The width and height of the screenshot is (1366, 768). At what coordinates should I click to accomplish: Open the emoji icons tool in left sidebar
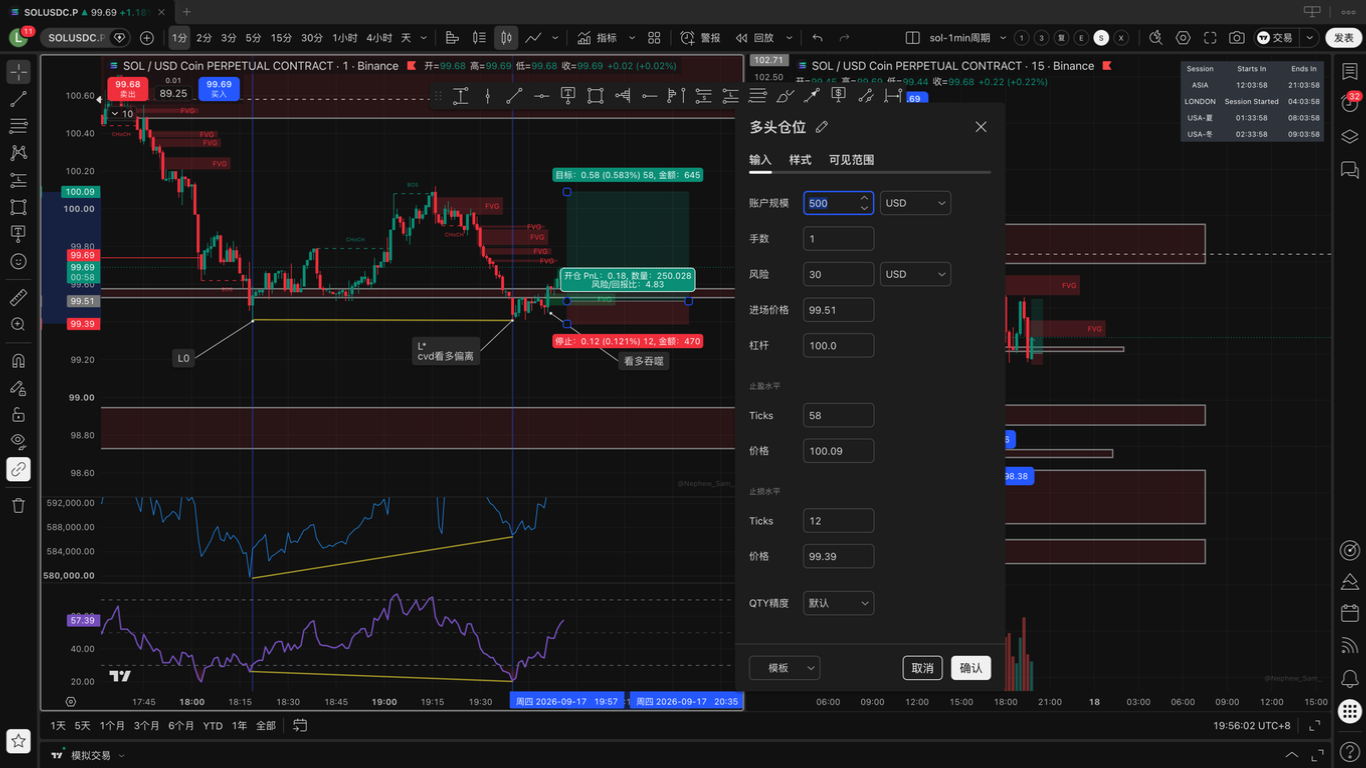[x=18, y=261]
